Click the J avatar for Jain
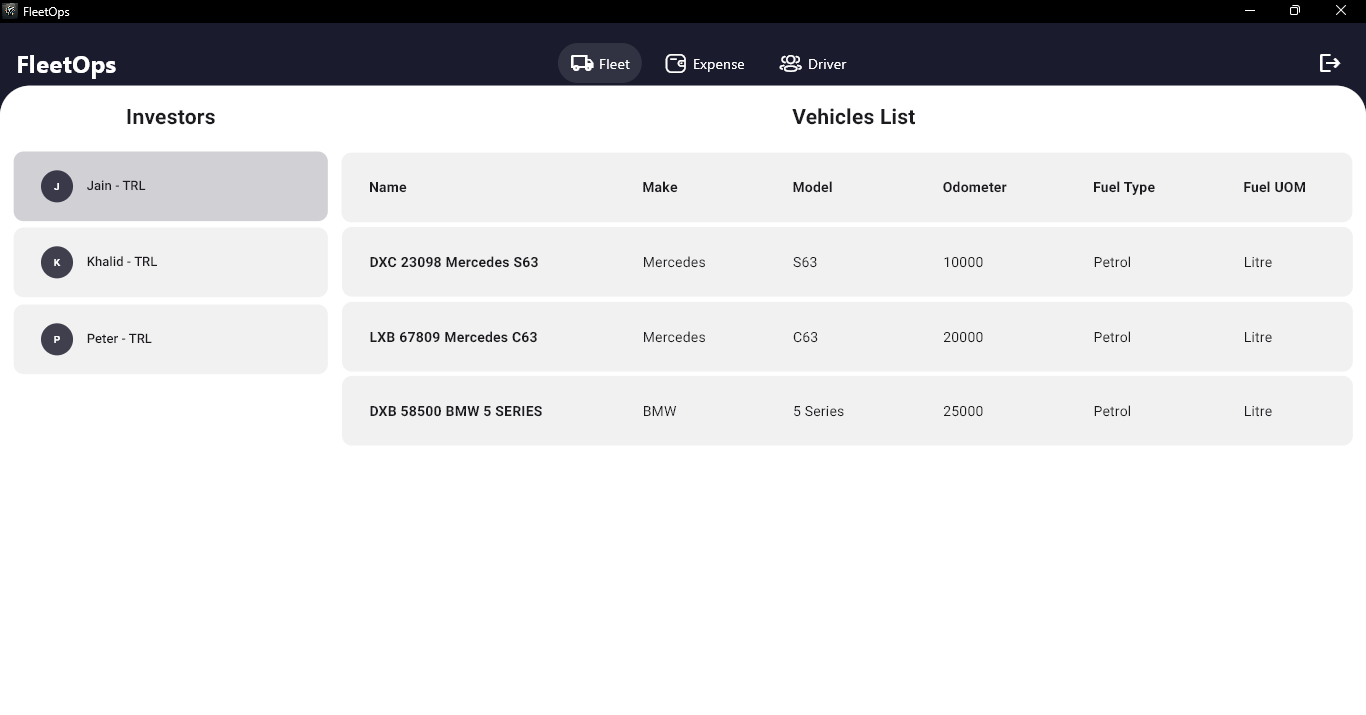 pos(57,186)
